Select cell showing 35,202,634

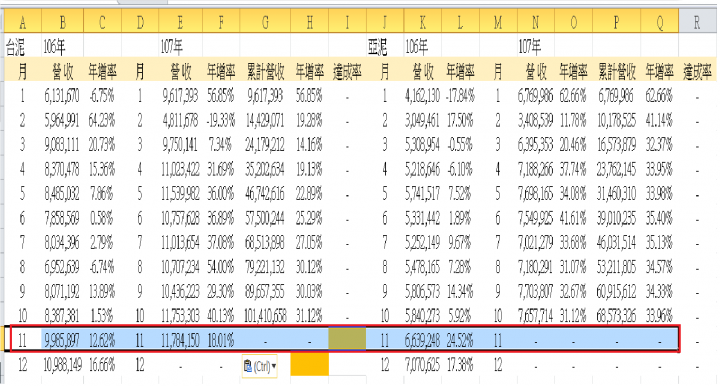coord(265,169)
